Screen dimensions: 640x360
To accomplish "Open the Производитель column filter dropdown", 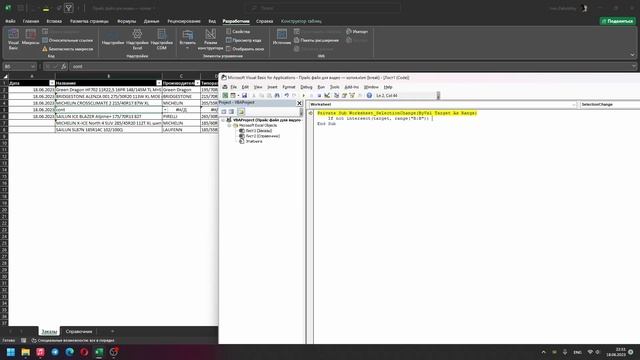I will coord(197,83).
